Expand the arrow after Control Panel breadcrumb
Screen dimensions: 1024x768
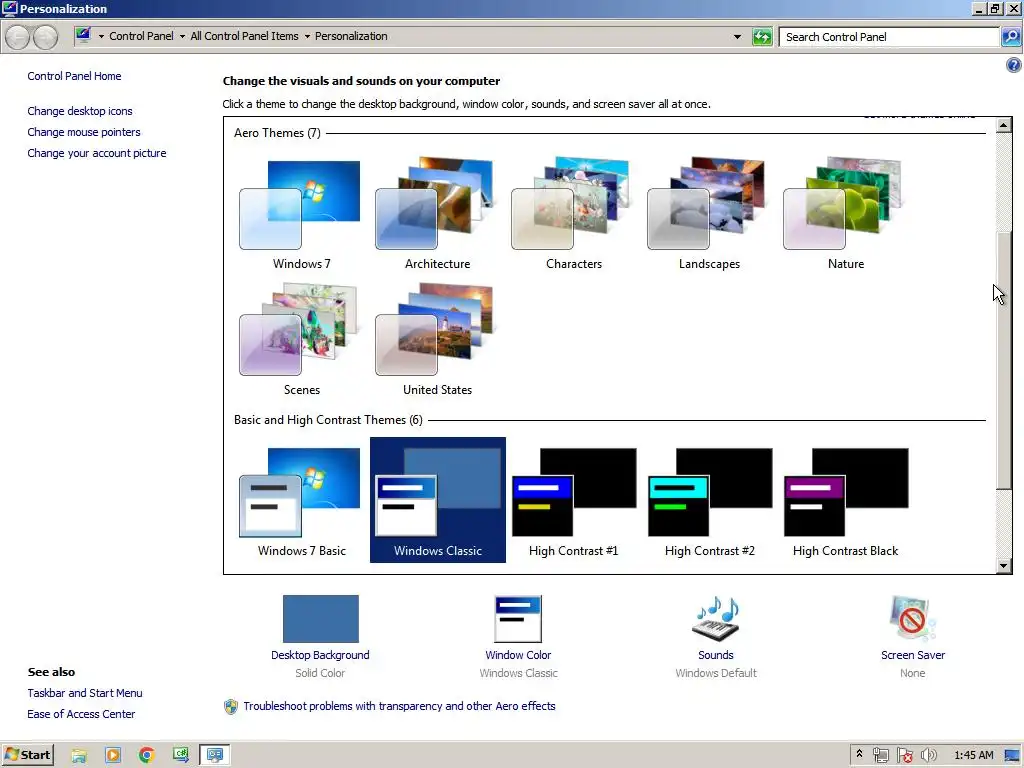182,37
